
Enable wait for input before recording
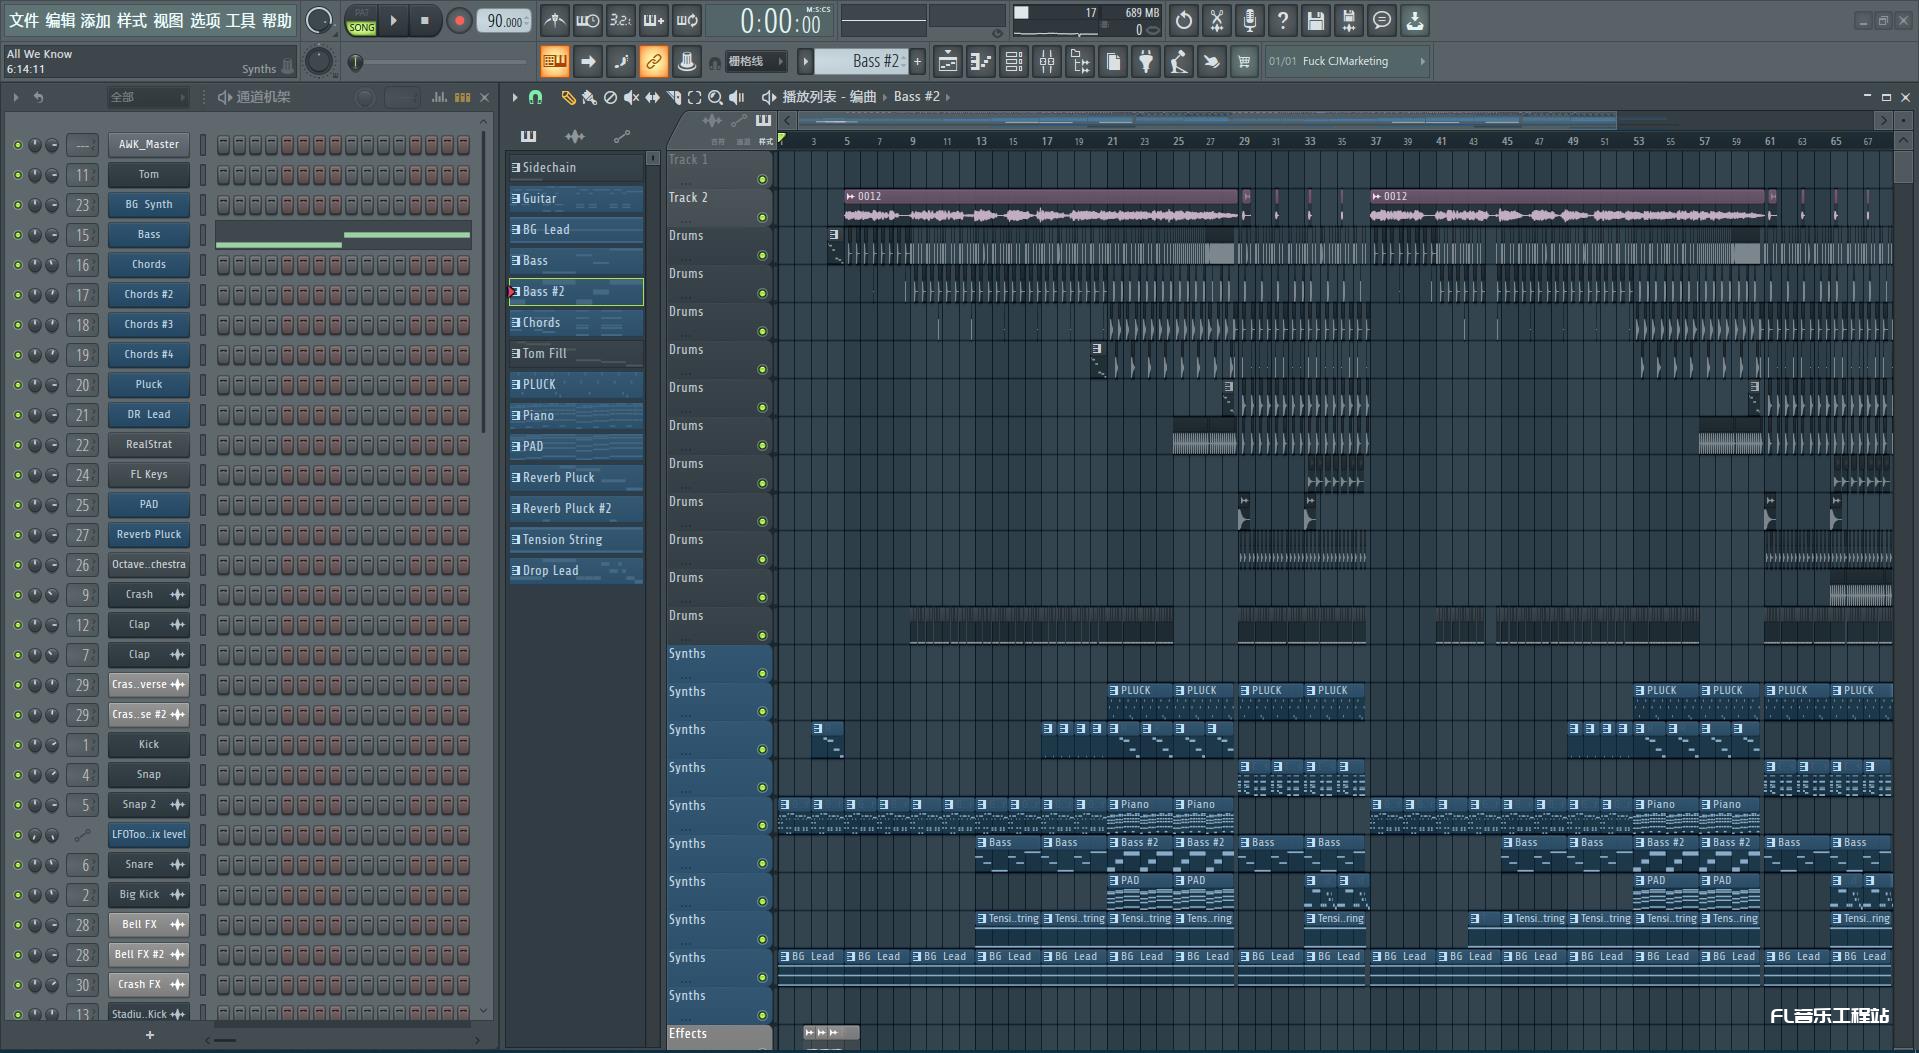(x=588, y=20)
